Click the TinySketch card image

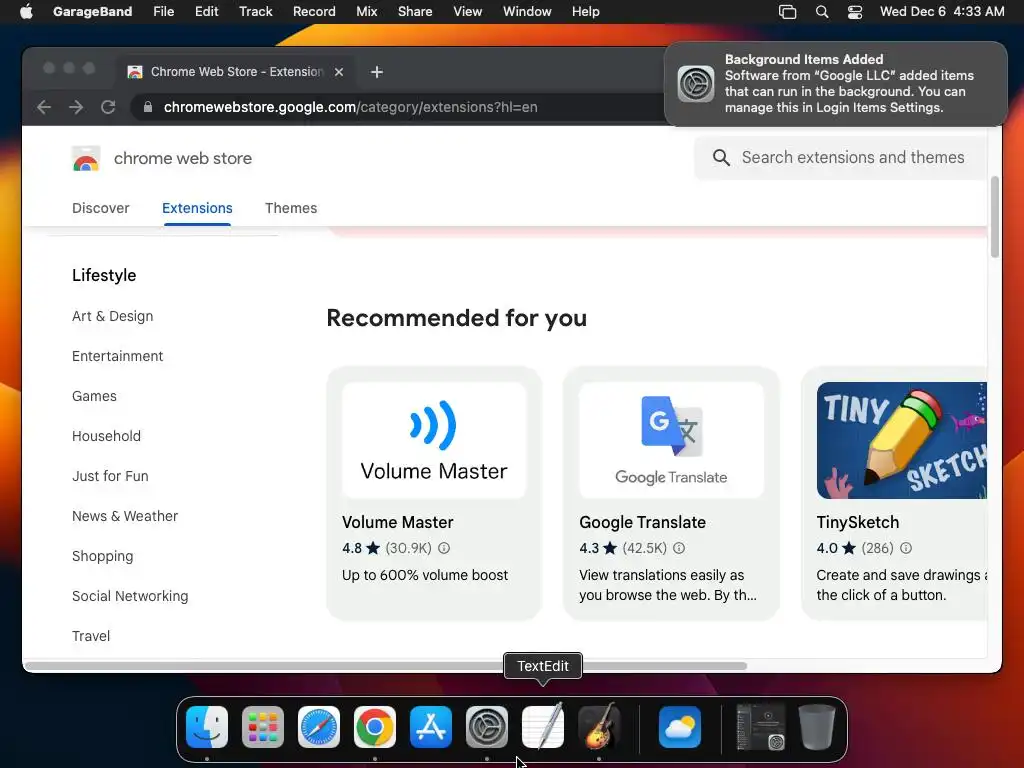[901, 440]
